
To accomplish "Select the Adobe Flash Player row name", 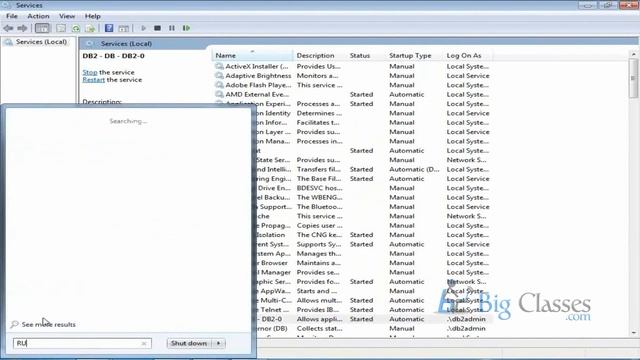I will [258, 85].
